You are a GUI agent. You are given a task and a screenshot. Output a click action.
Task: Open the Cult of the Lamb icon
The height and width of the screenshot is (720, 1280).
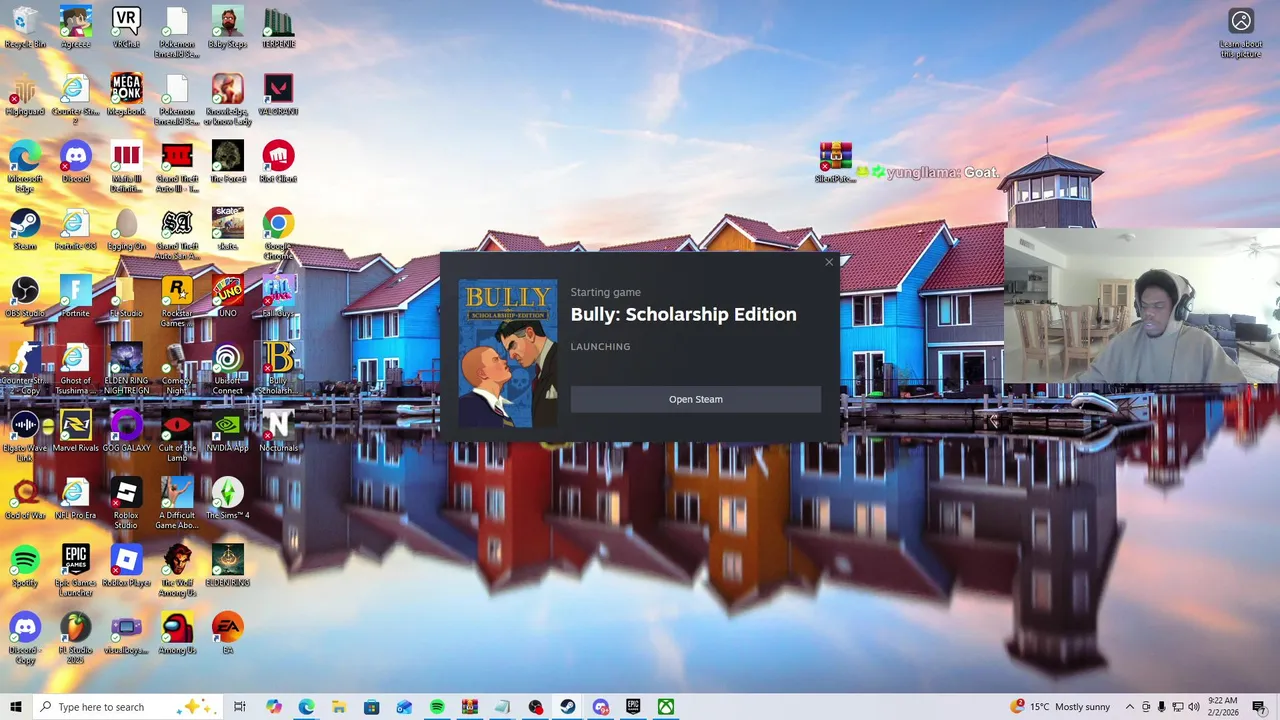[x=177, y=434]
